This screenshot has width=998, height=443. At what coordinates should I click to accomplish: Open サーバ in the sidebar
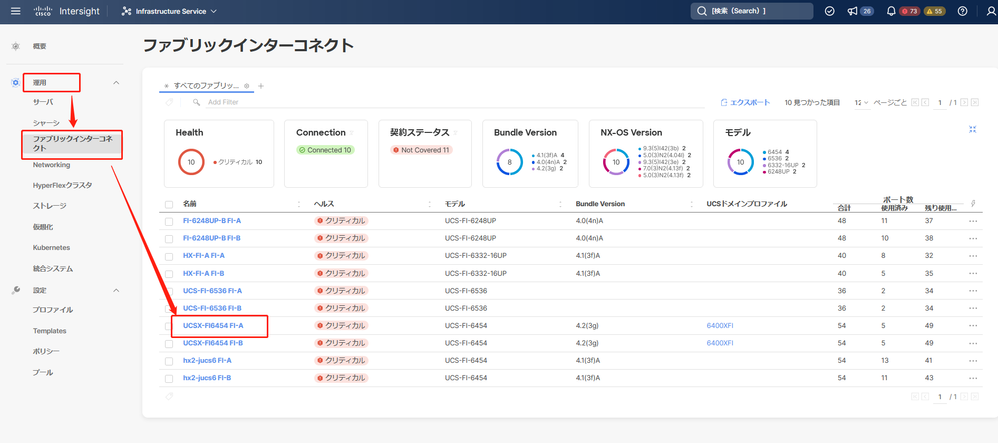43,102
